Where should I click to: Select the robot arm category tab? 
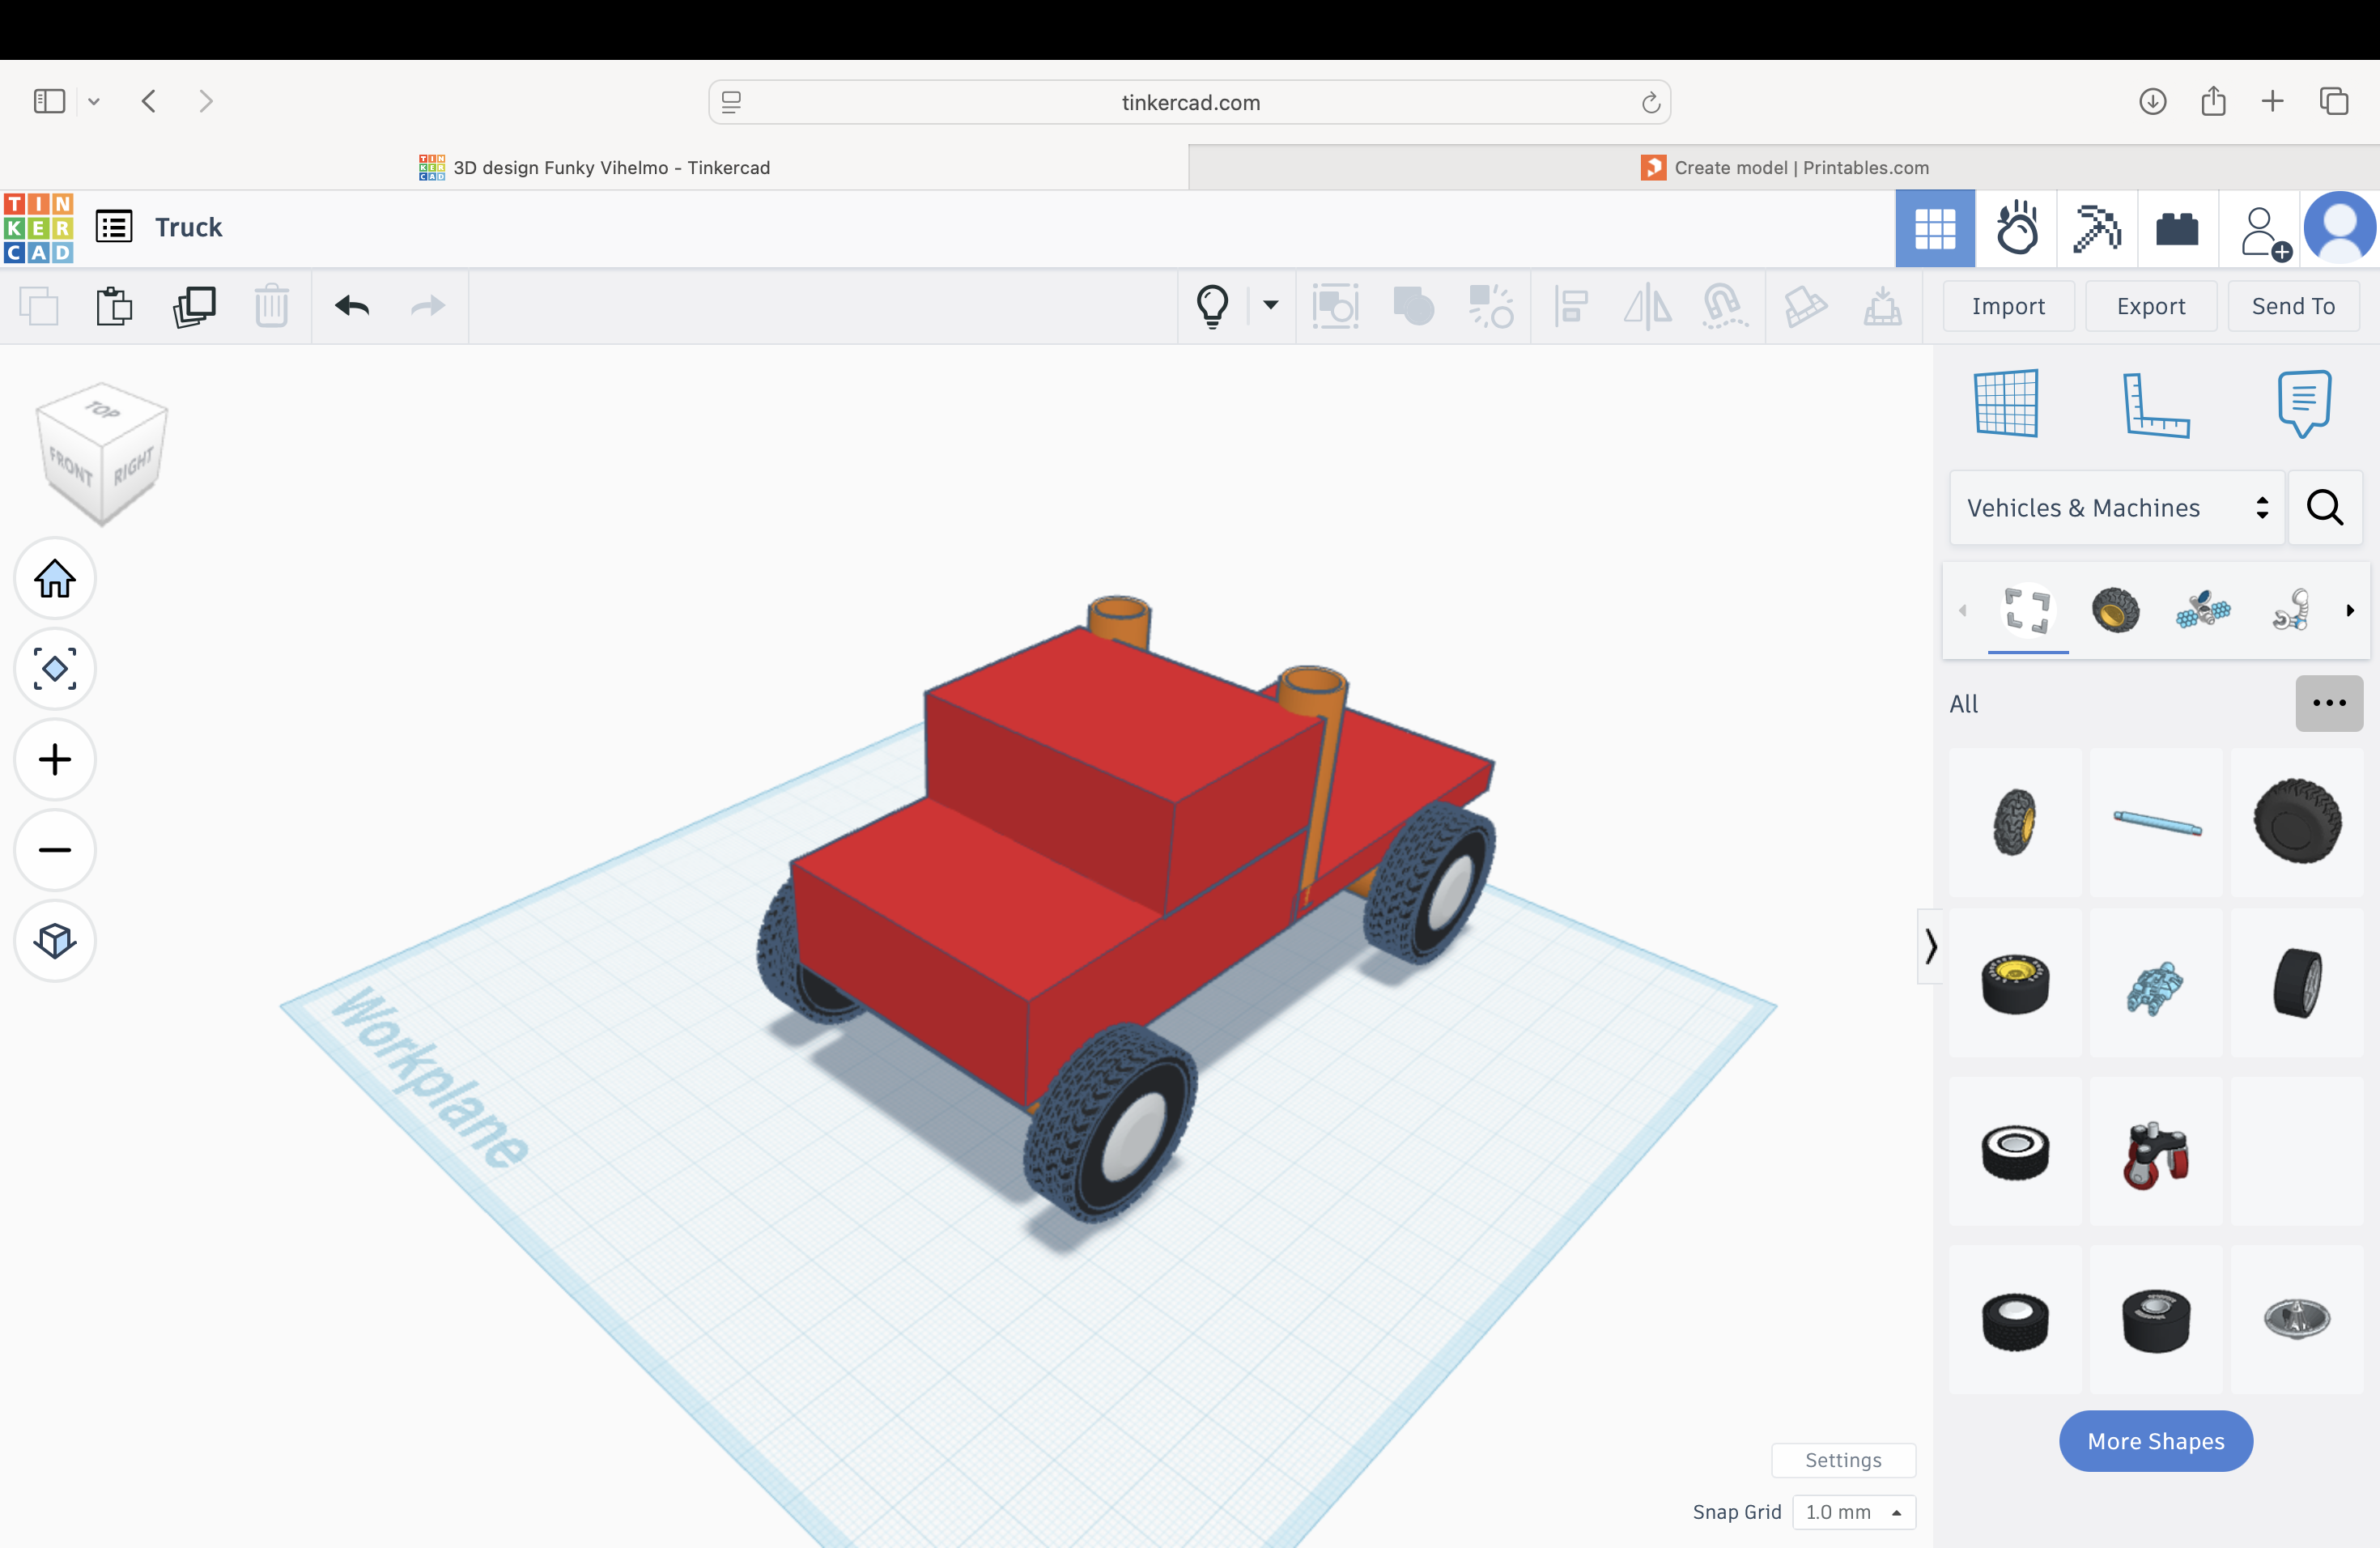point(2291,609)
